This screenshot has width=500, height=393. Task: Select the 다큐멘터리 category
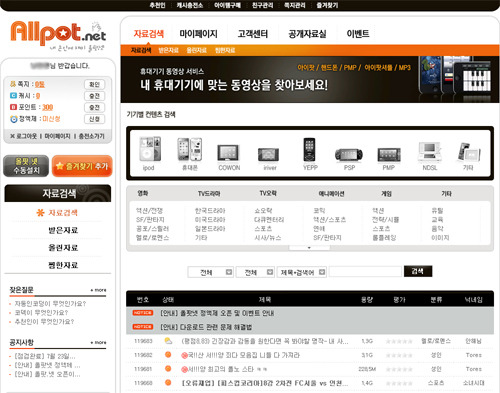point(269,220)
